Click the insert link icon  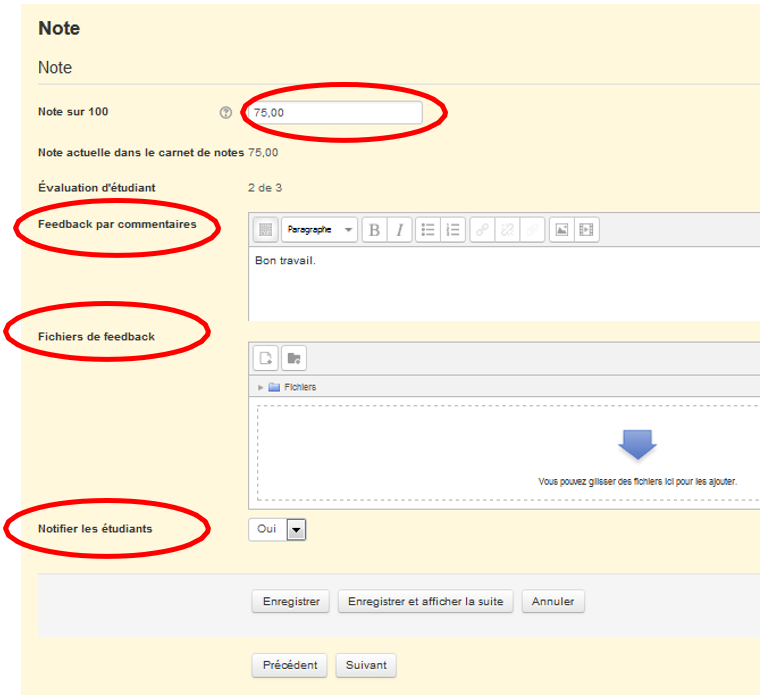tap(482, 230)
